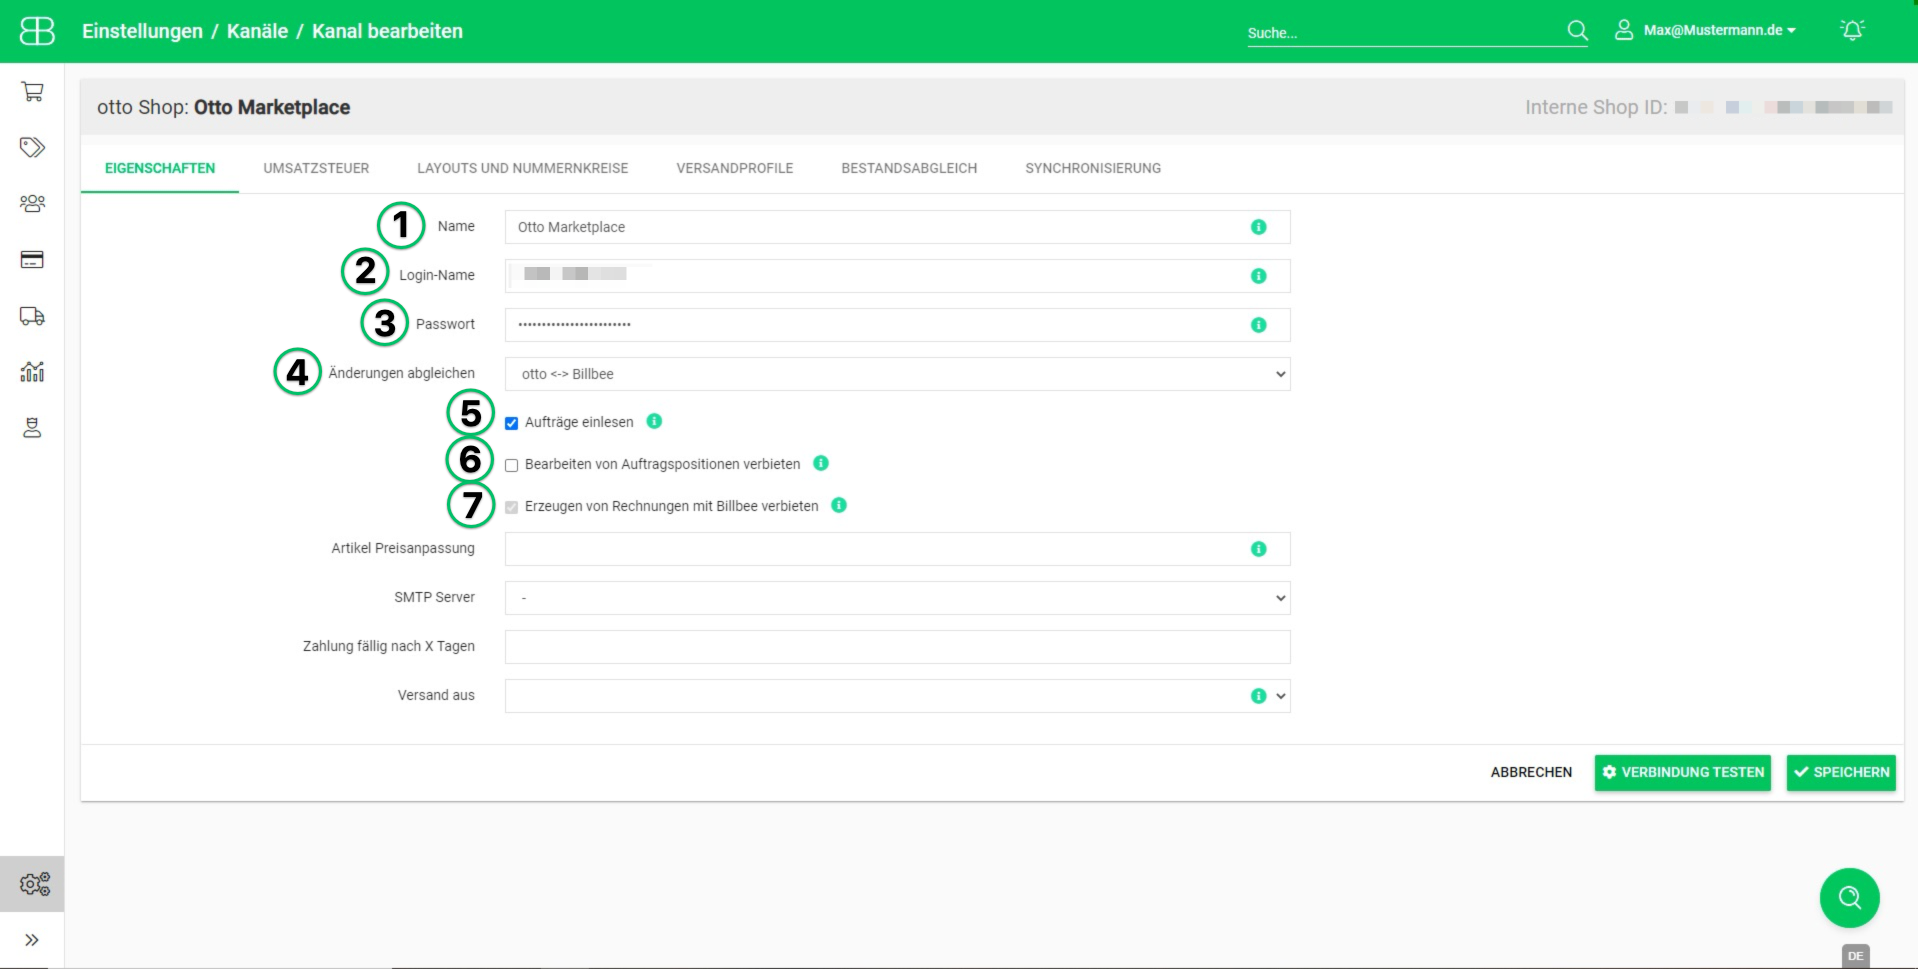Show info for Aufträge einlesen

(x=654, y=421)
